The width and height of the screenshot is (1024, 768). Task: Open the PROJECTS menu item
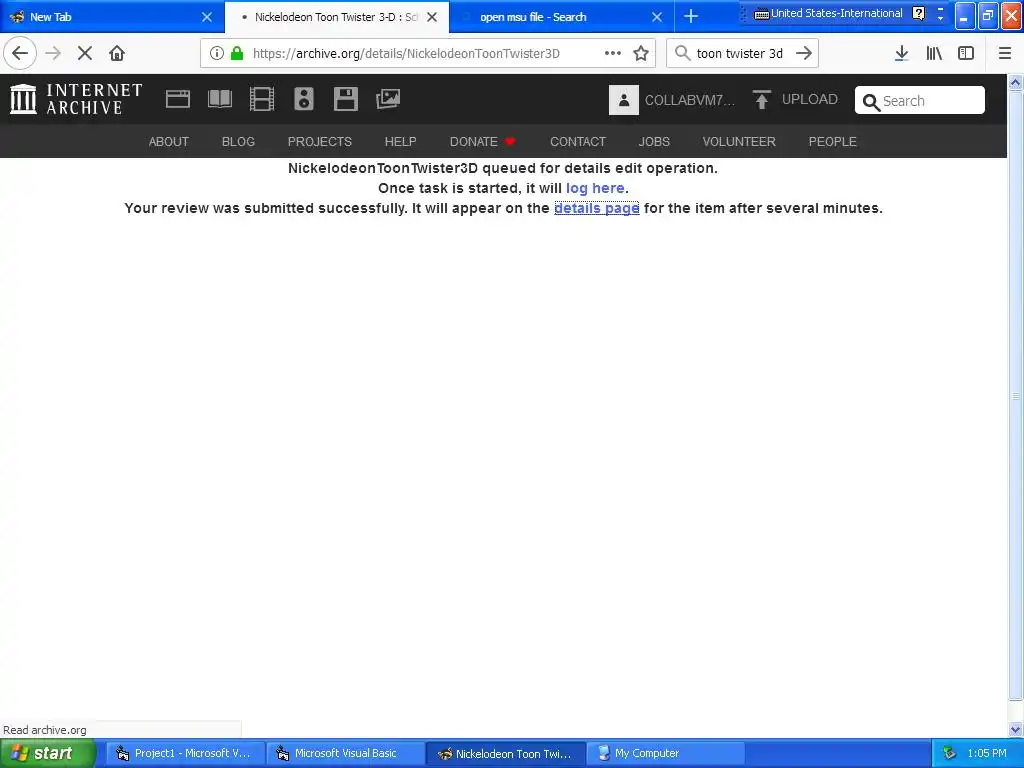[x=320, y=142]
